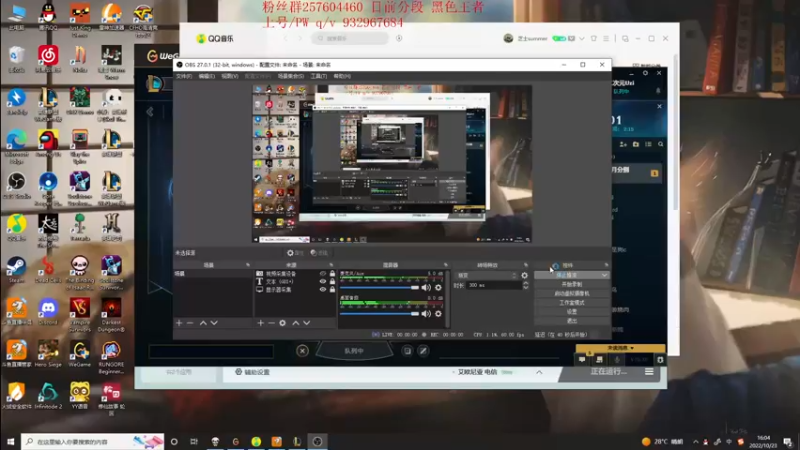
Task: Open the scene transition properties gear
Action: 524,276
